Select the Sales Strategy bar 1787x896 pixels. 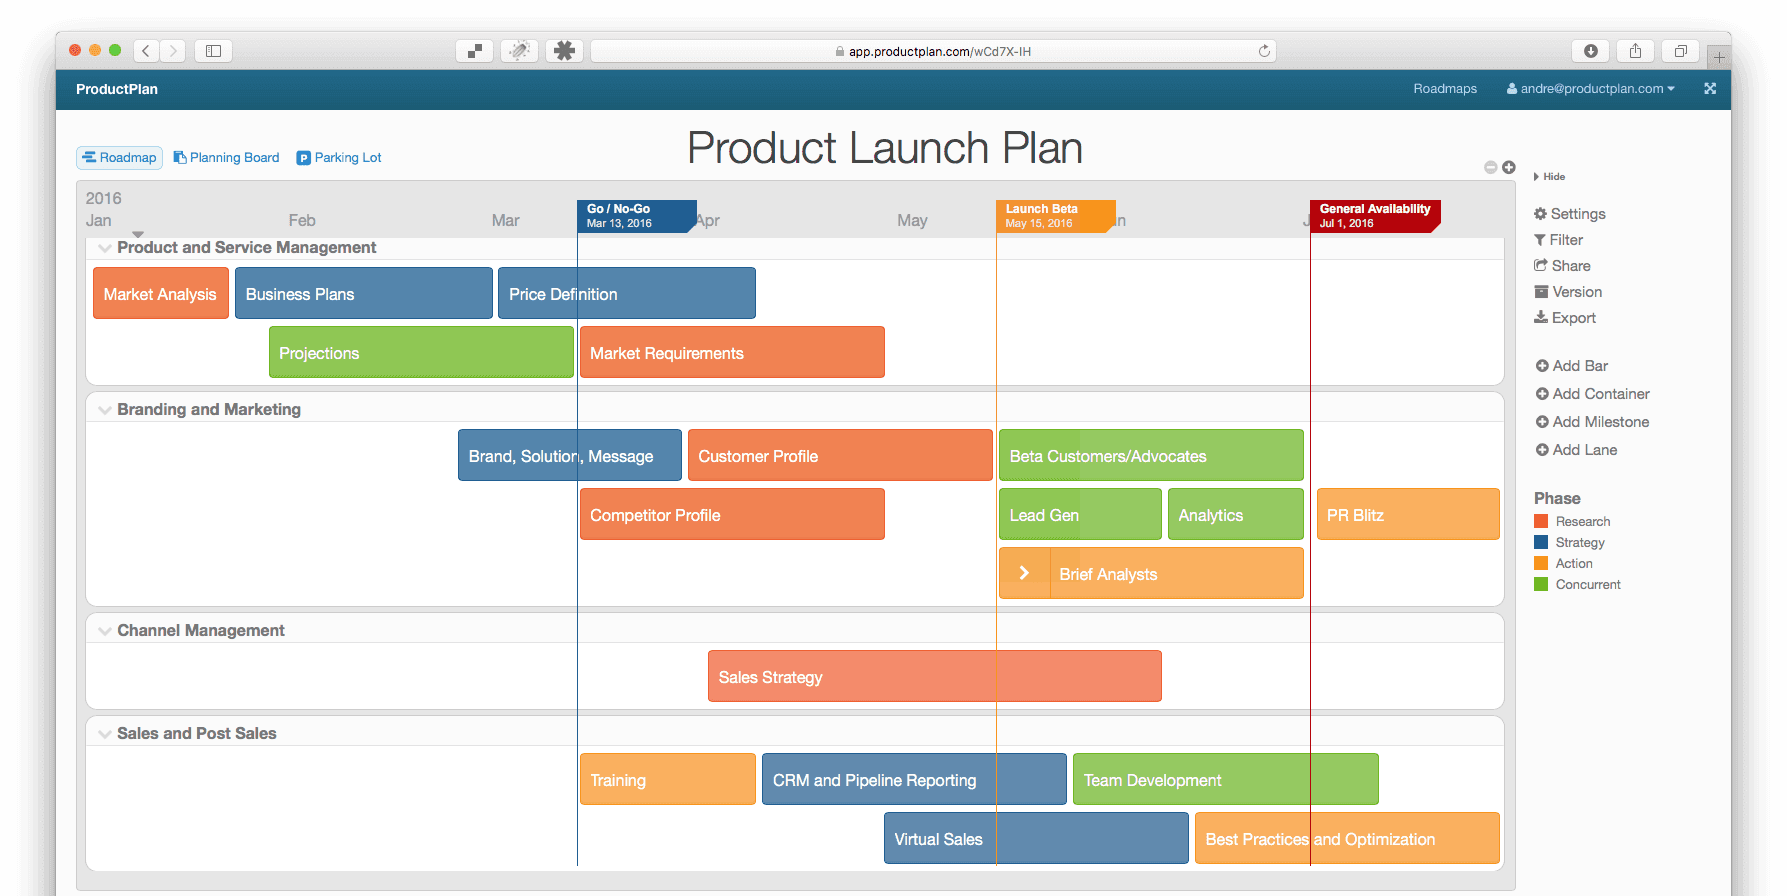[934, 676]
